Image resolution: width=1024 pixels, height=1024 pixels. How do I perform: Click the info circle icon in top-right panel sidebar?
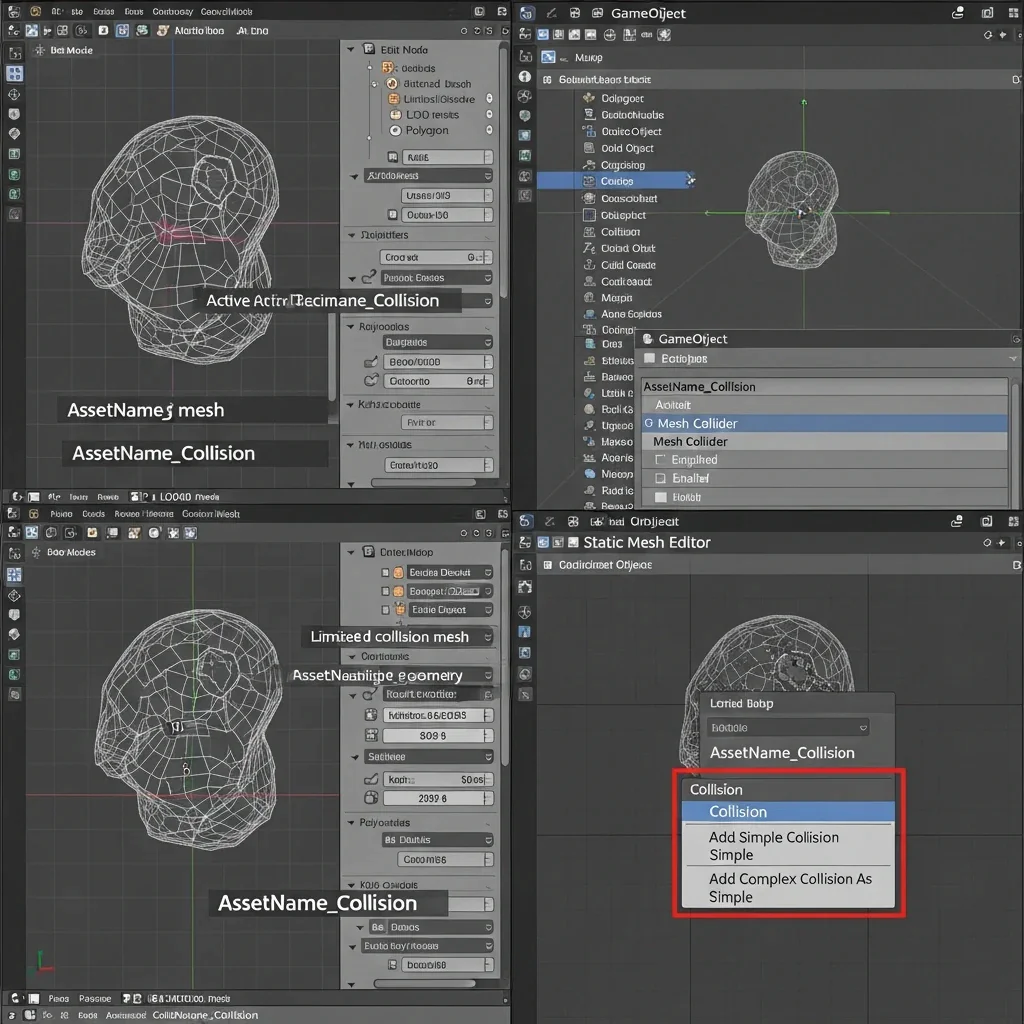click(525, 77)
